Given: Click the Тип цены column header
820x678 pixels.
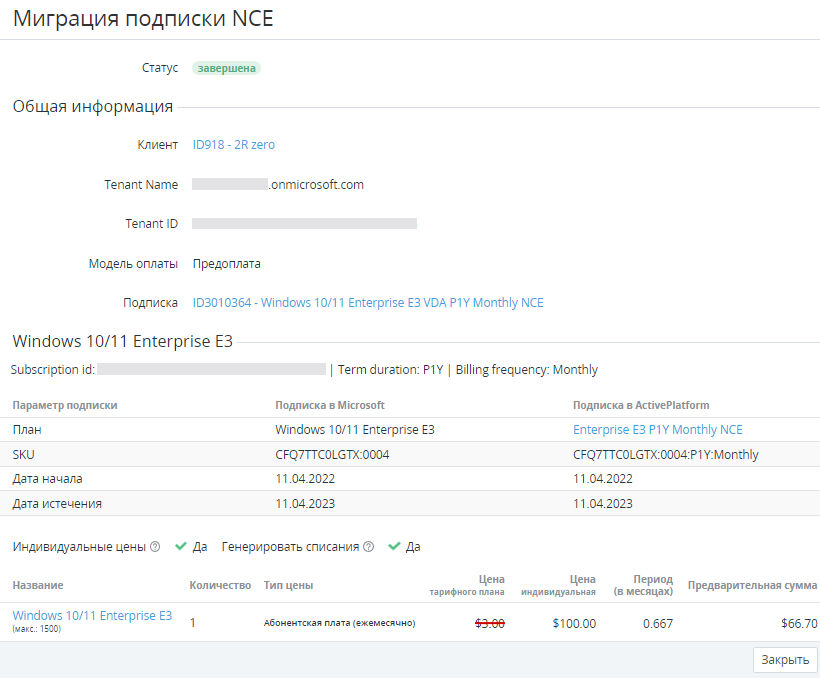Looking at the screenshot, I should click(x=288, y=585).
